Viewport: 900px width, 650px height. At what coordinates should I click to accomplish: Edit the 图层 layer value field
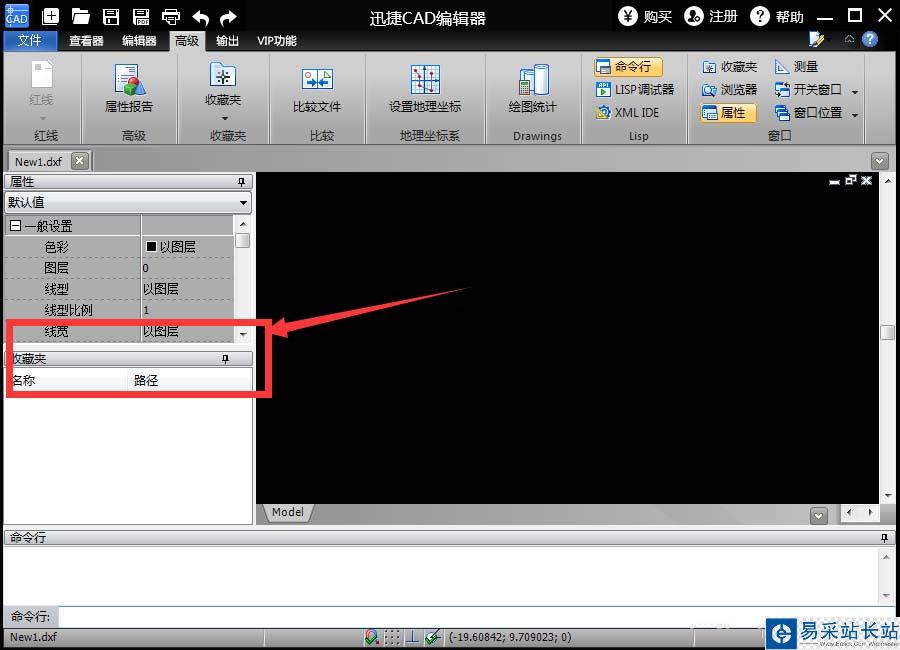pos(187,268)
